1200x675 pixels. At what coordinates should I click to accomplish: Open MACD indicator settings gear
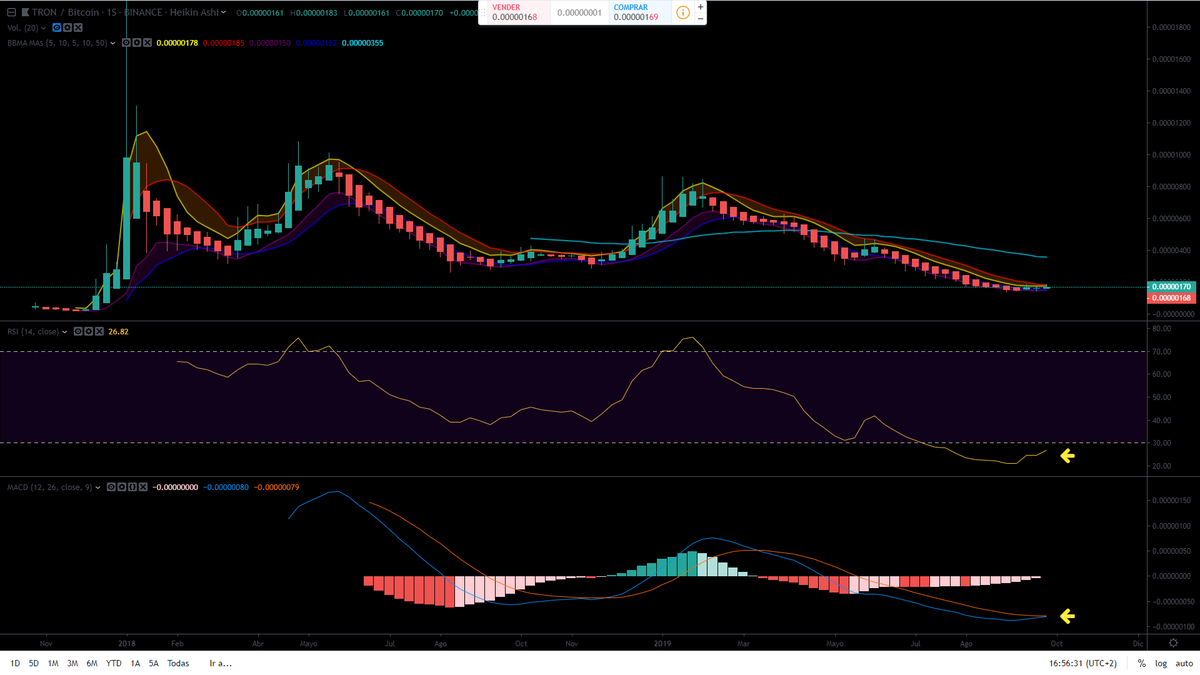pyautogui.click(x=122, y=487)
